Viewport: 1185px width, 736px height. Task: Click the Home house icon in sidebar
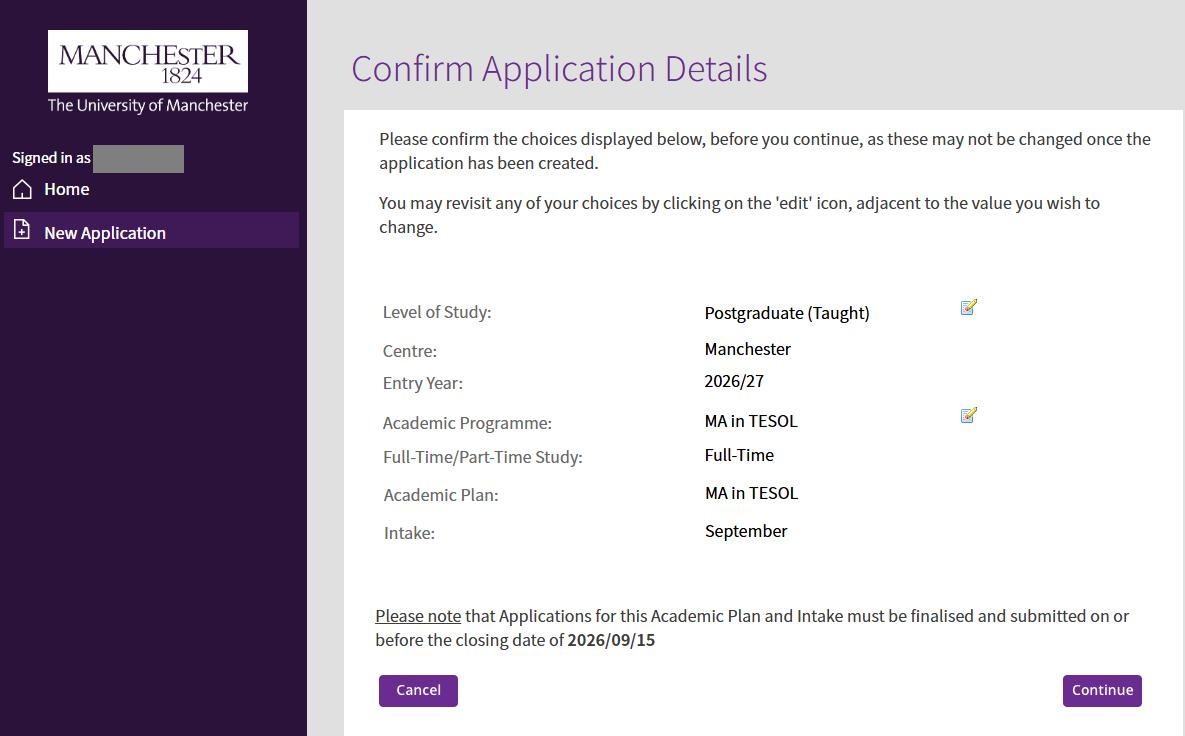[22, 189]
